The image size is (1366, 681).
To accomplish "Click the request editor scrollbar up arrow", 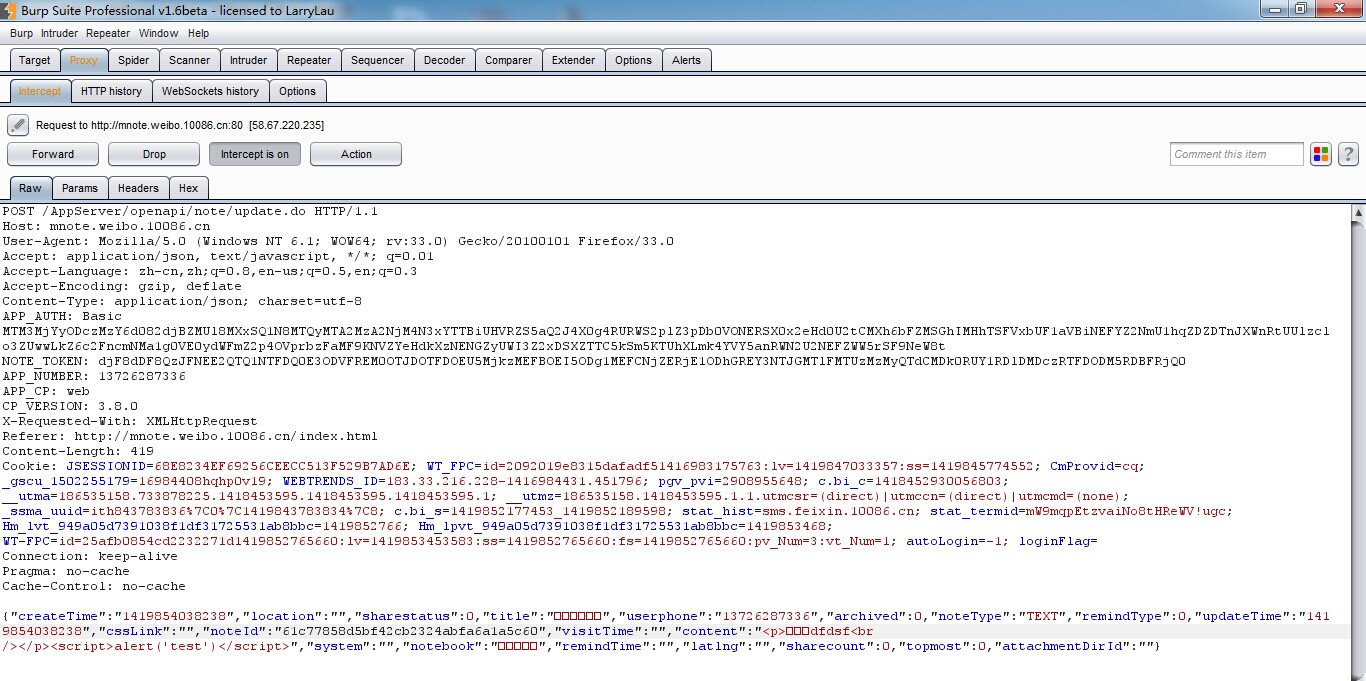I will 1358,212.
